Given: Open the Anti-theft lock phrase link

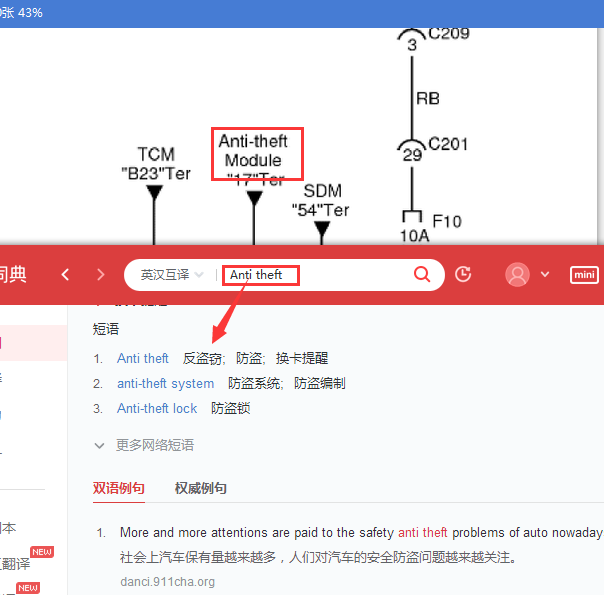Looking at the screenshot, I should (157, 408).
